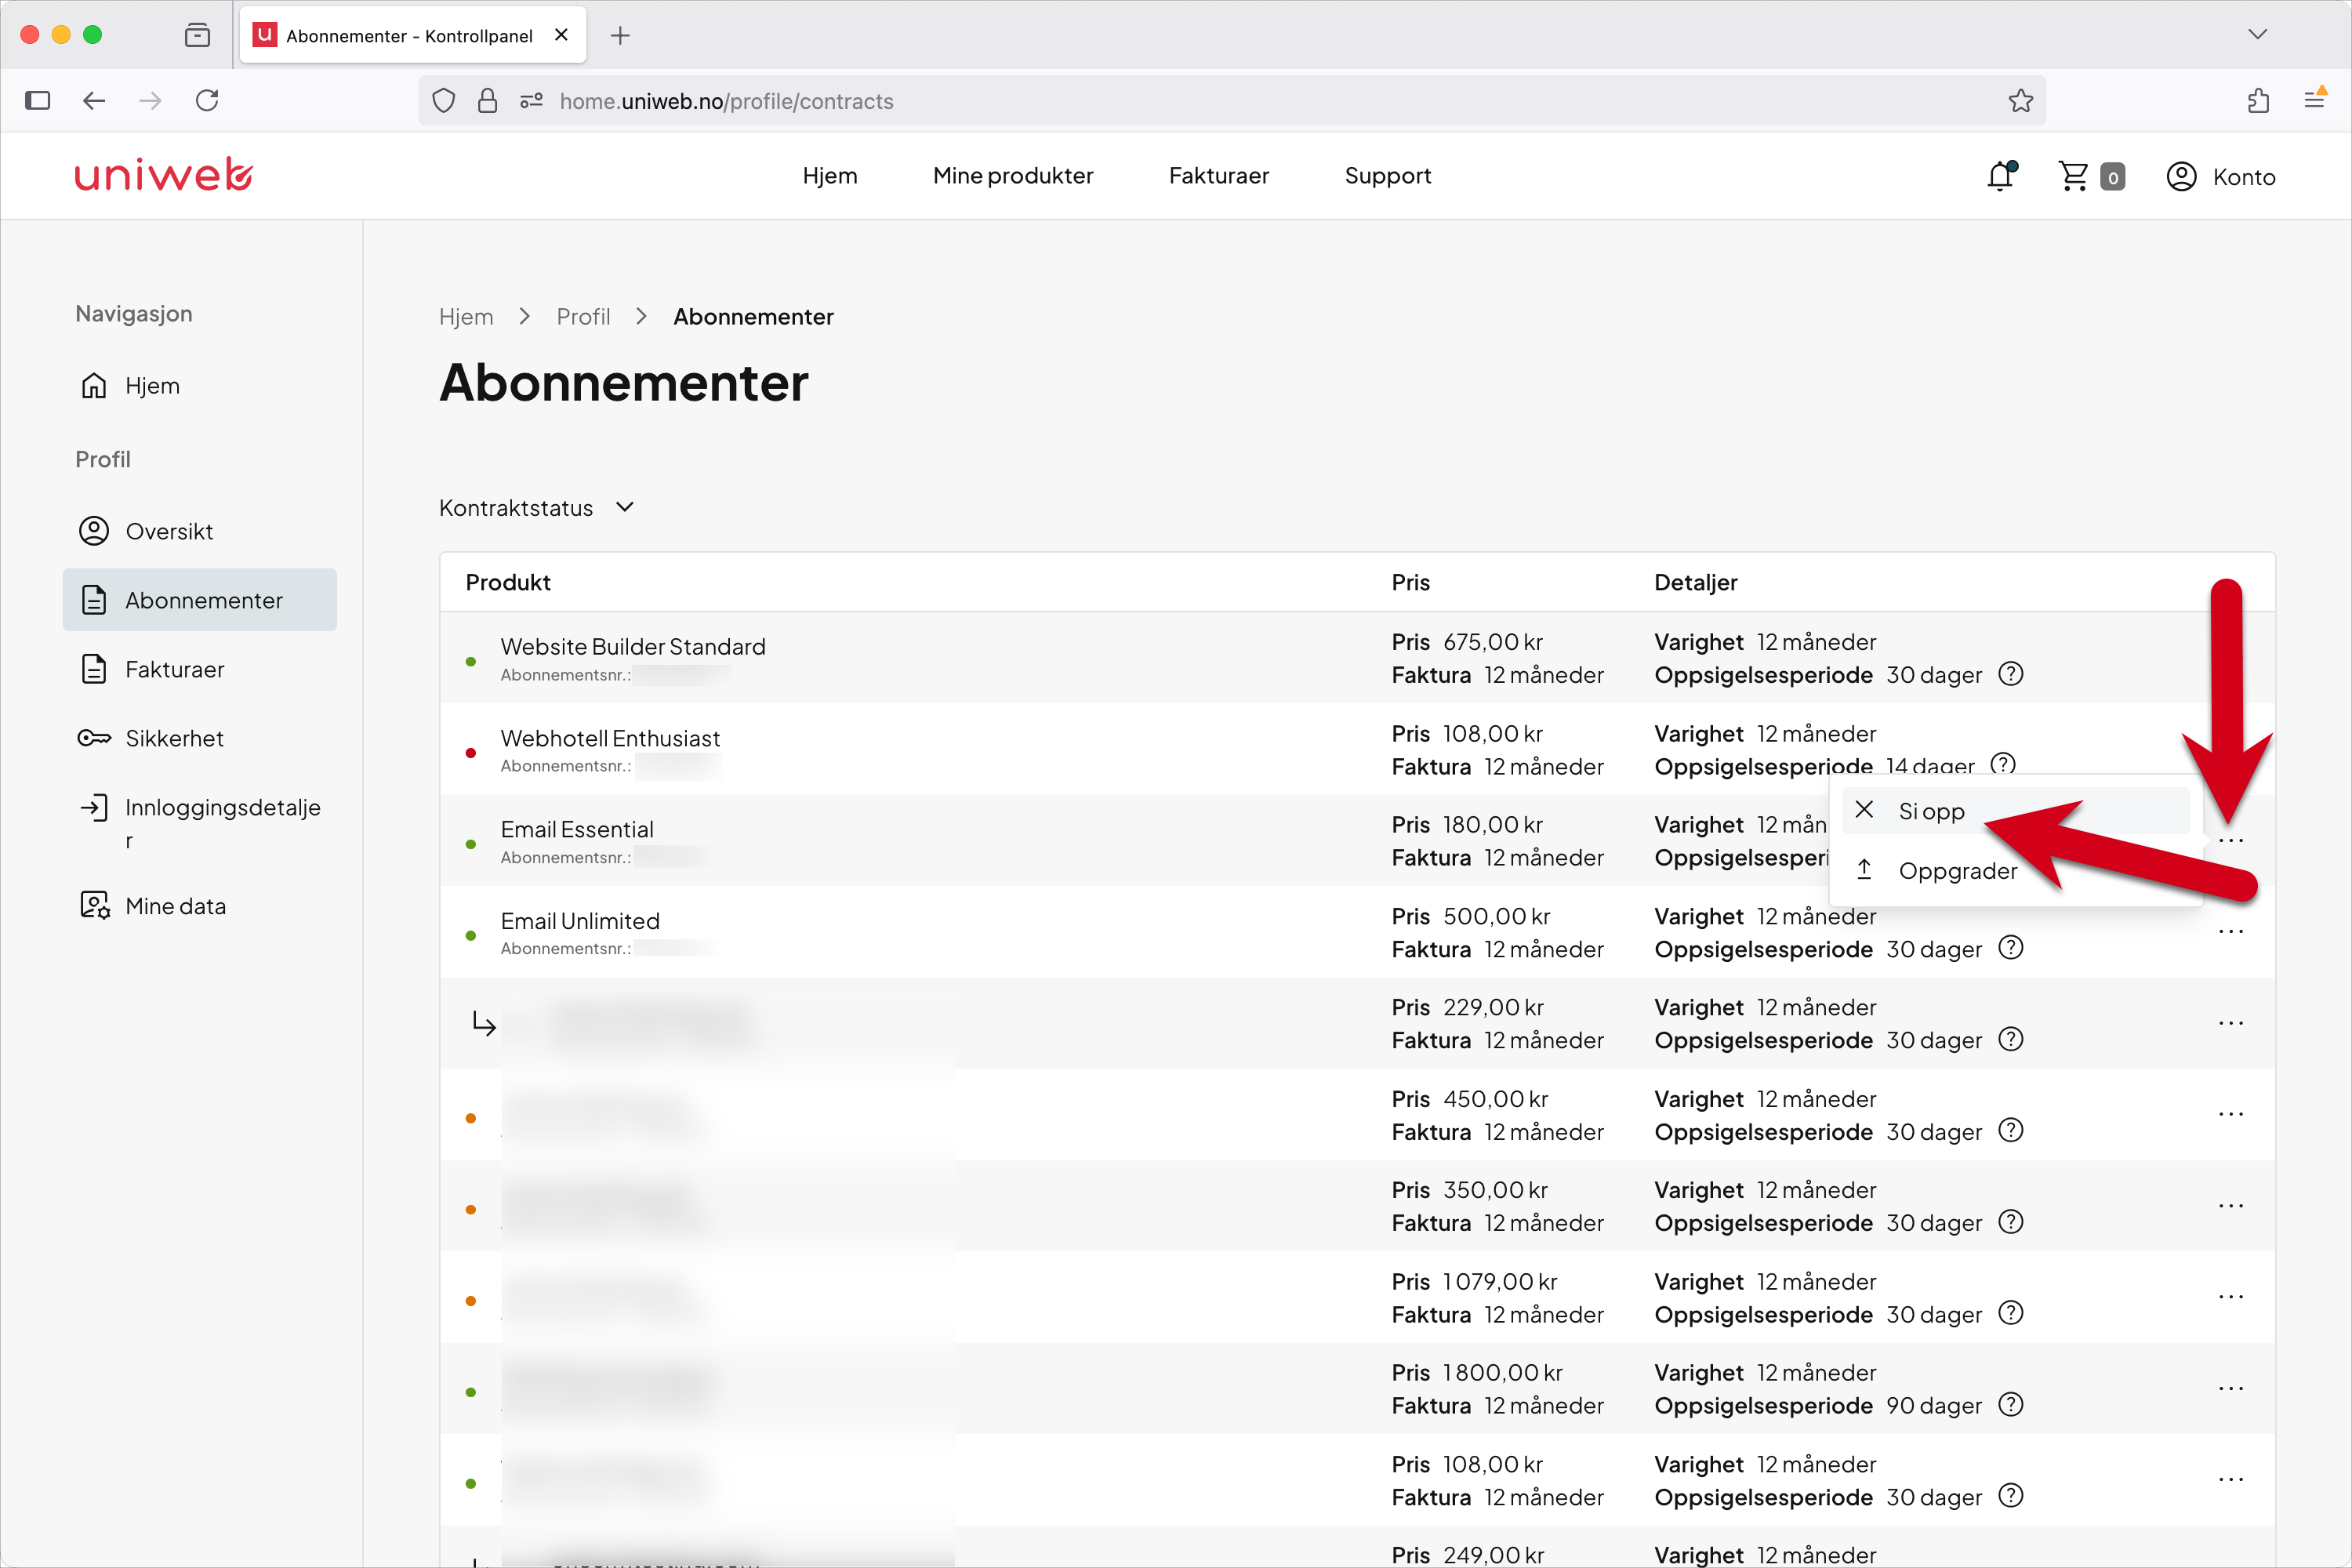2352x1568 pixels.
Task: Click the Produkt column header
Action: [x=508, y=582]
